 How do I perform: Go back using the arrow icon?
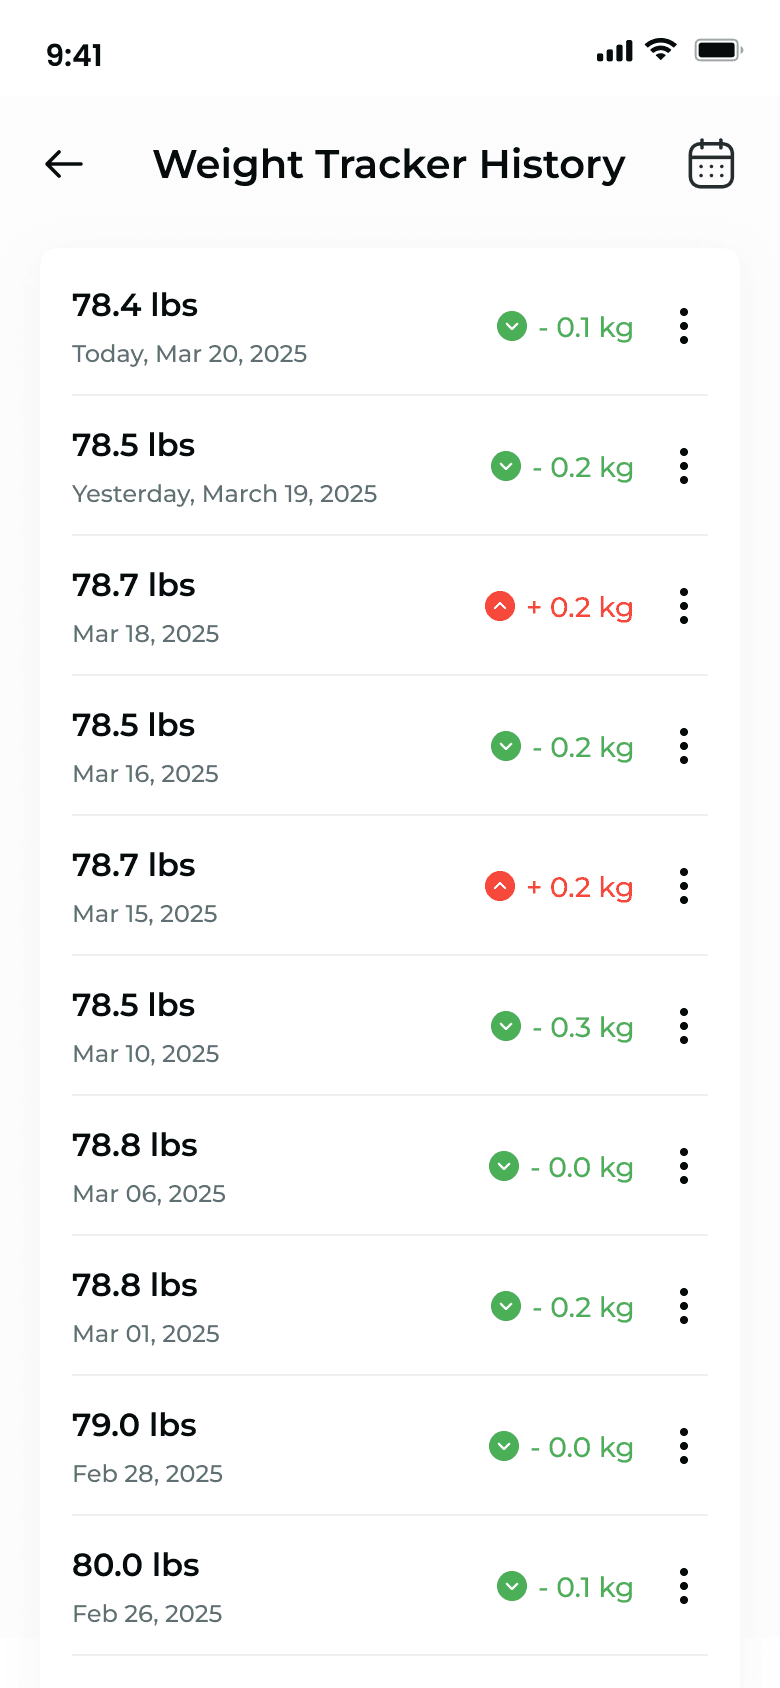[x=64, y=164]
